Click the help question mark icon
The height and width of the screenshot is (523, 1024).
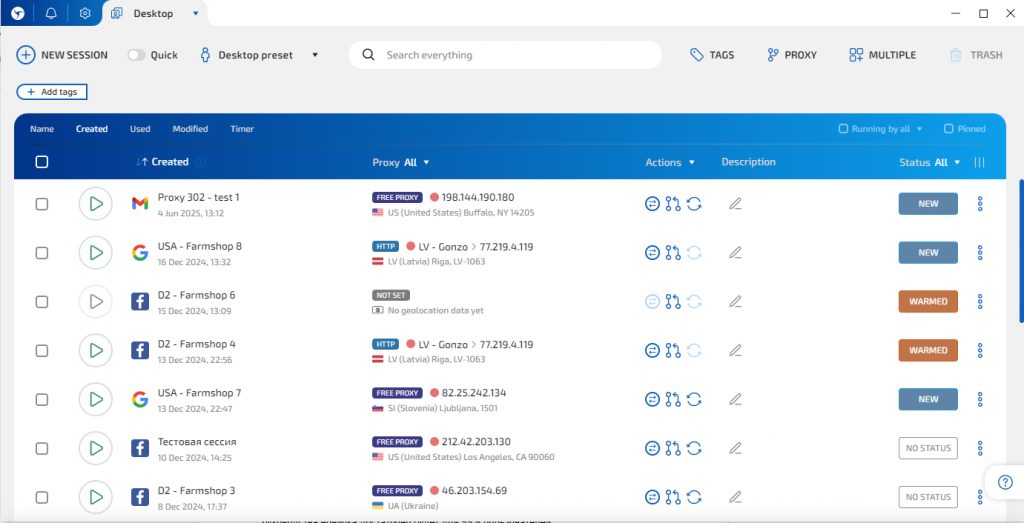click(x=1003, y=482)
